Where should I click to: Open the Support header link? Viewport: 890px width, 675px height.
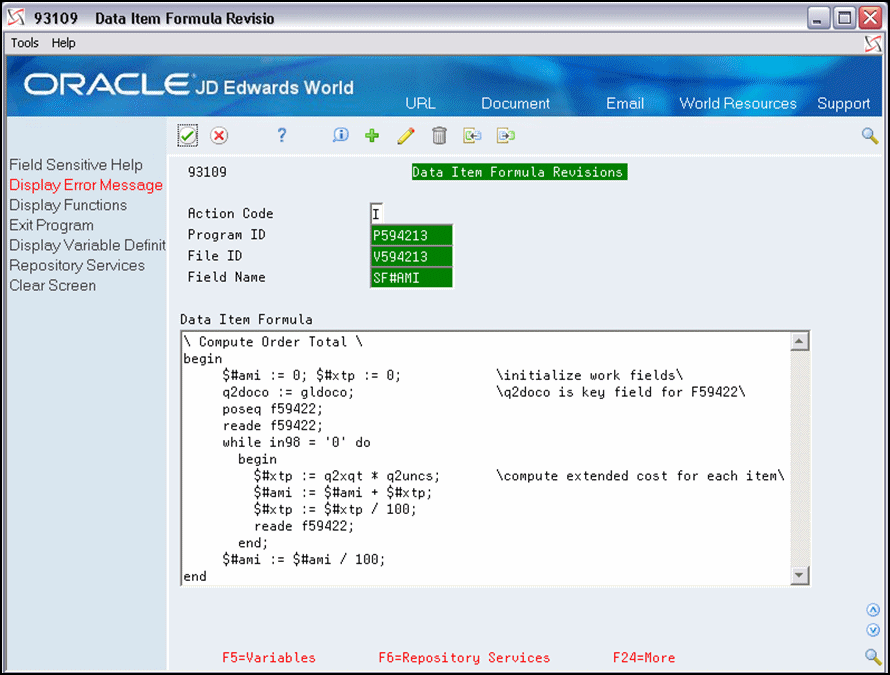point(843,104)
